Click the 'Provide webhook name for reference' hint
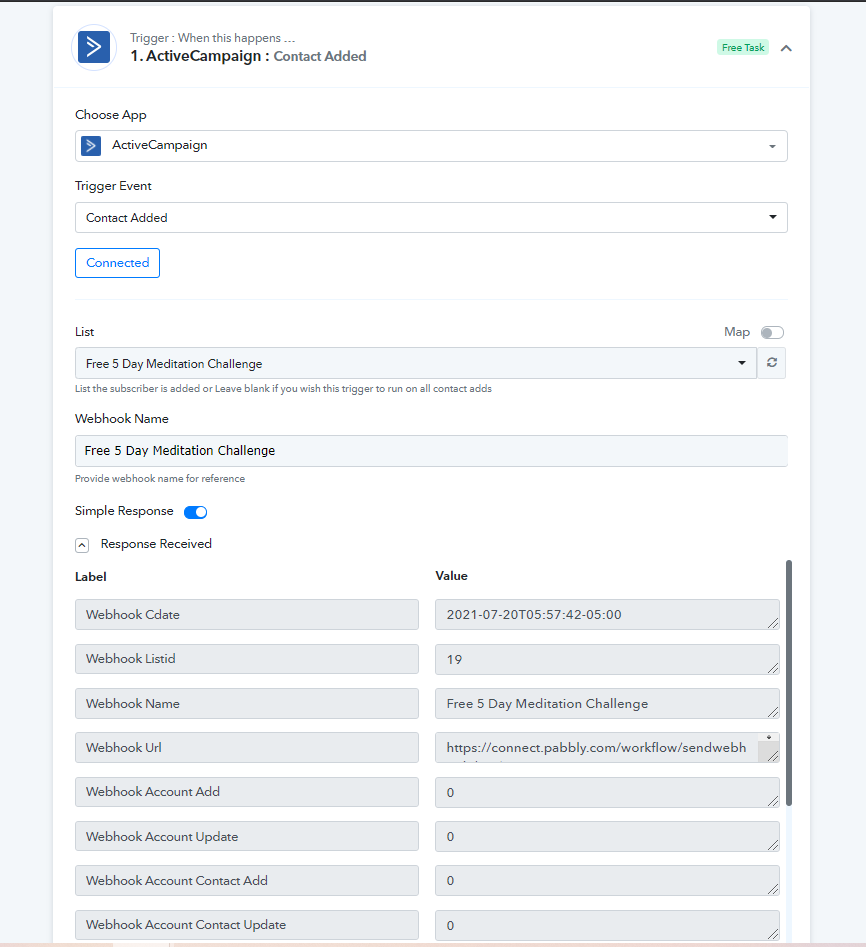This screenshot has width=866, height=947. coord(160,478)
